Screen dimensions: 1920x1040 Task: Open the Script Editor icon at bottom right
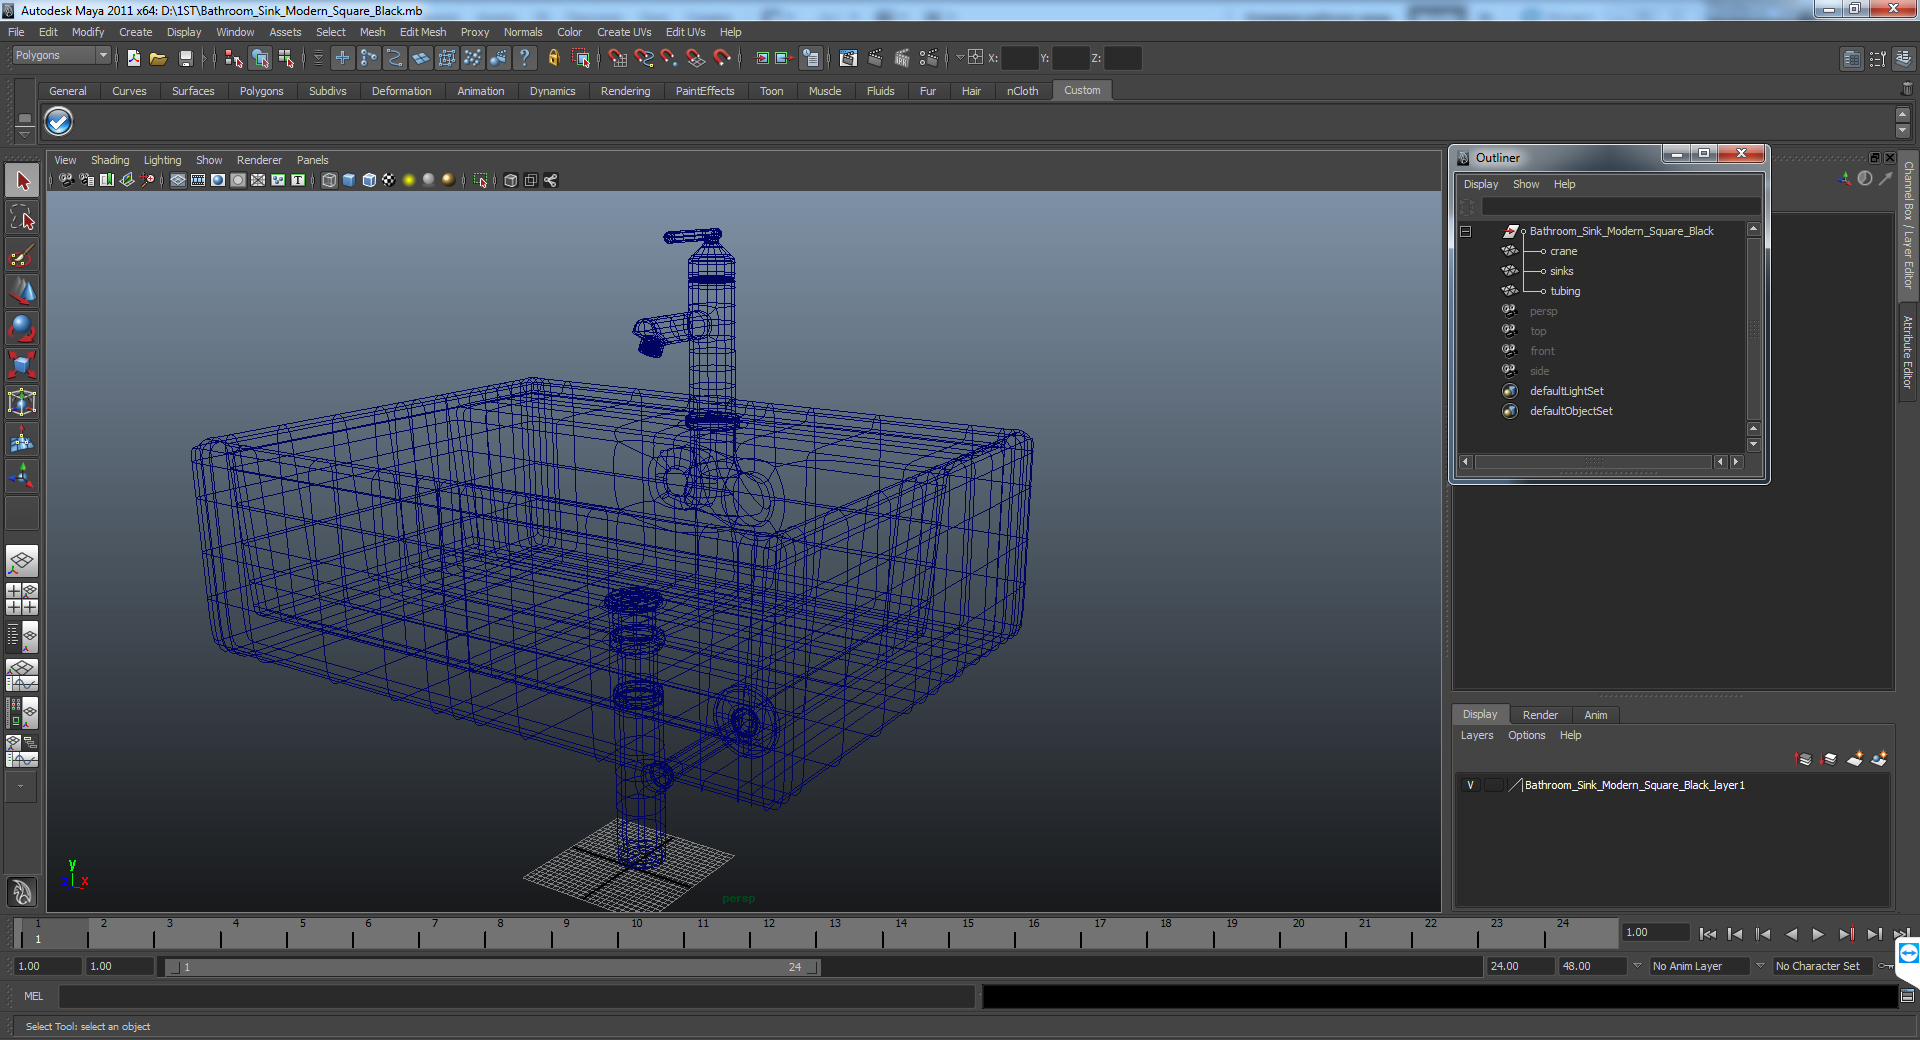pyautogui.click(x=1907, y=996)
